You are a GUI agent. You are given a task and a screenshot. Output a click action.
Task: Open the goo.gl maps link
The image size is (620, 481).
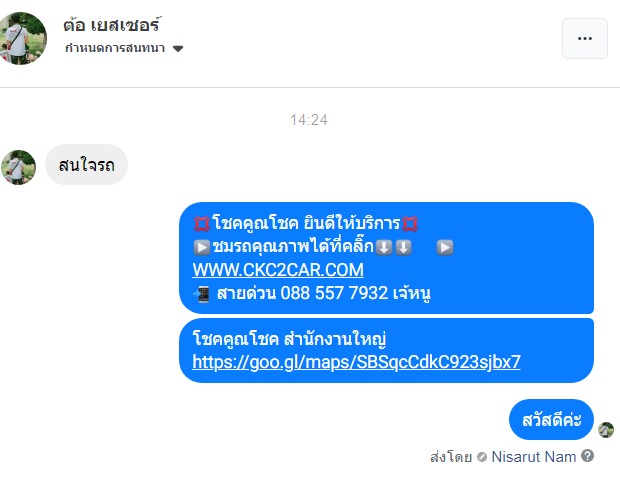356,362
